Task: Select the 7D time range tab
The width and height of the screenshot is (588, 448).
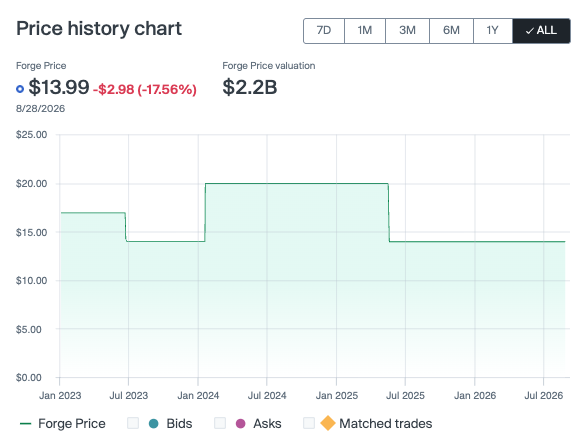Action: 324,30
